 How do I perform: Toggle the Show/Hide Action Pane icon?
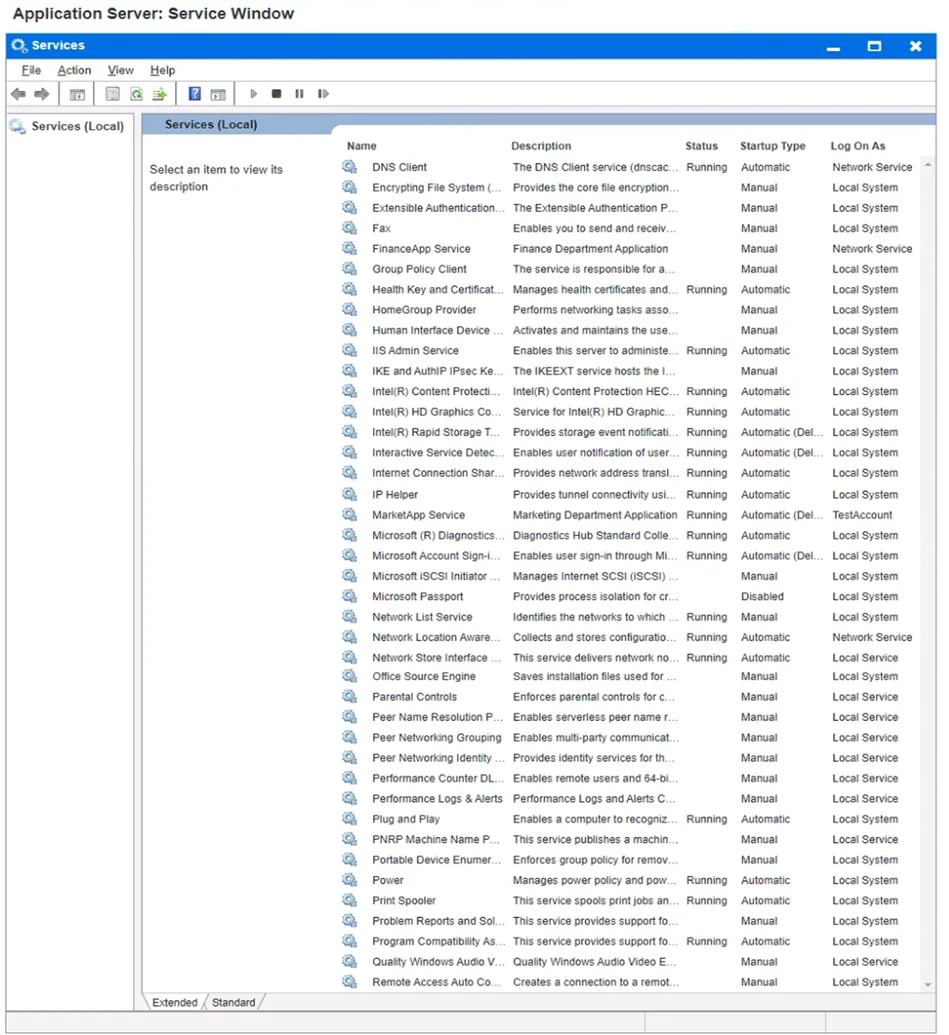point(218,94)
